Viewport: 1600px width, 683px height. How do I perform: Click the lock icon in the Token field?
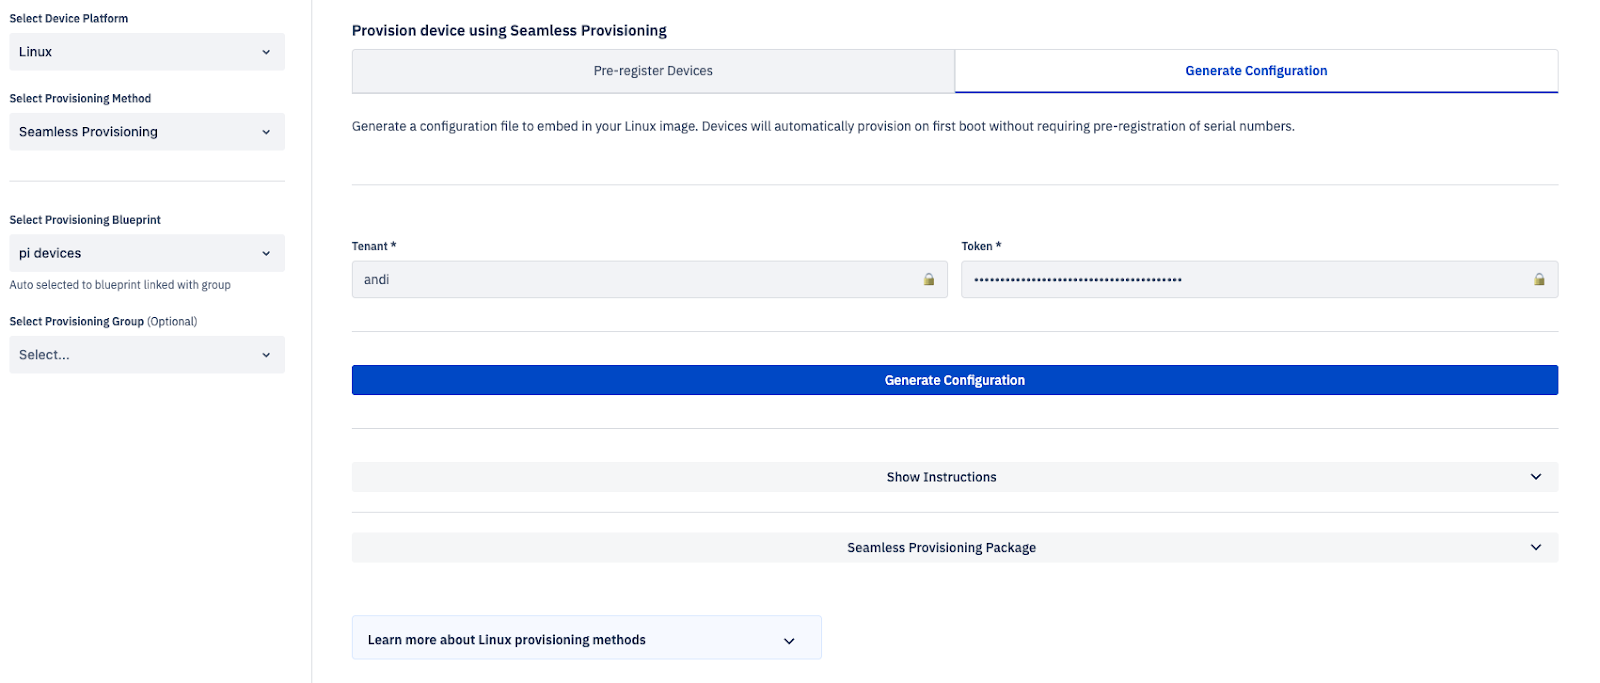pos(1539,280)
